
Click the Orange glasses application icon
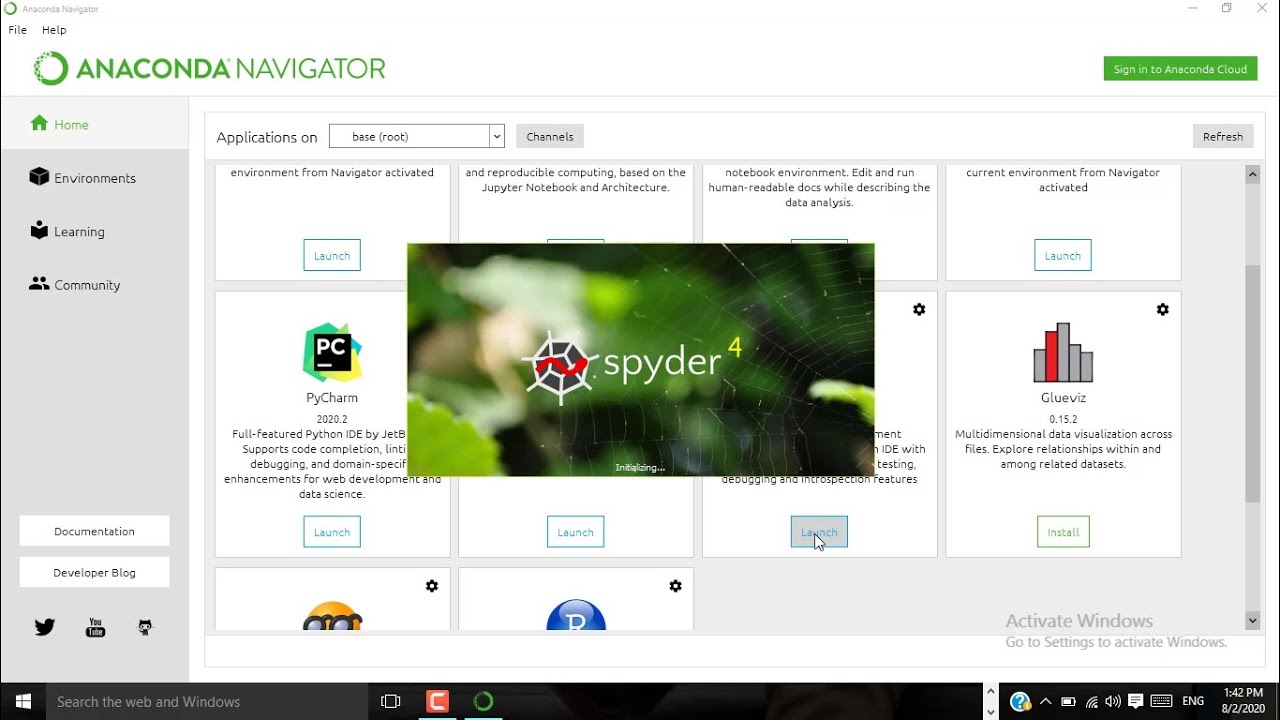pos(332,615)
